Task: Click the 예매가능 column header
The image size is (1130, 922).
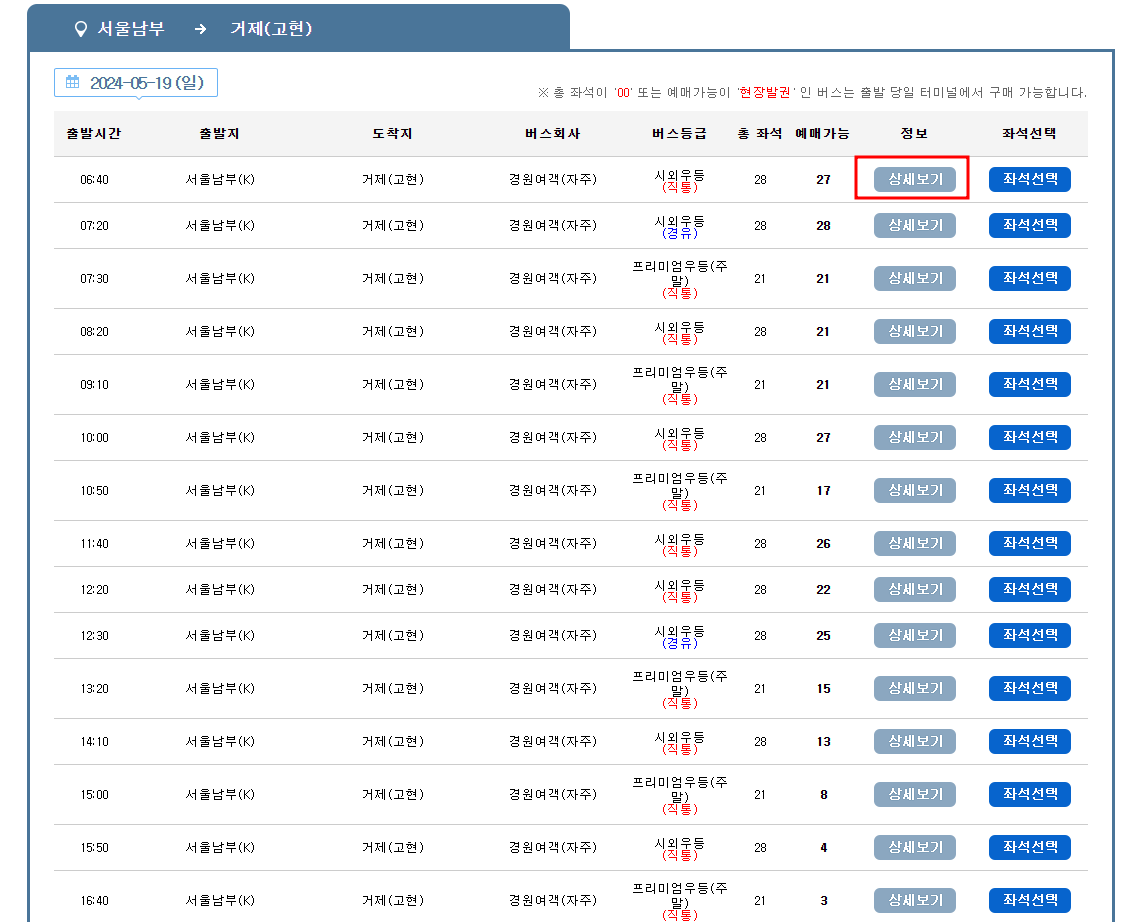Action: (x=822, y=133)
